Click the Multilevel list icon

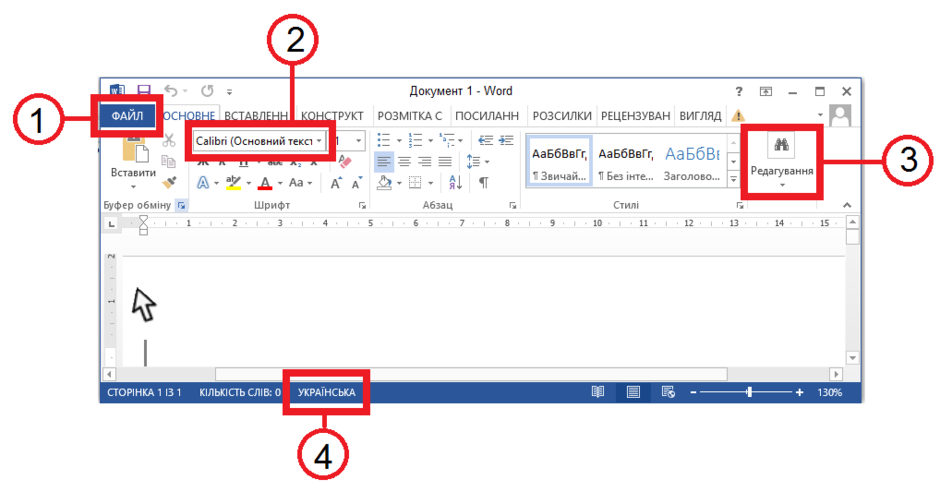(447, 140)
